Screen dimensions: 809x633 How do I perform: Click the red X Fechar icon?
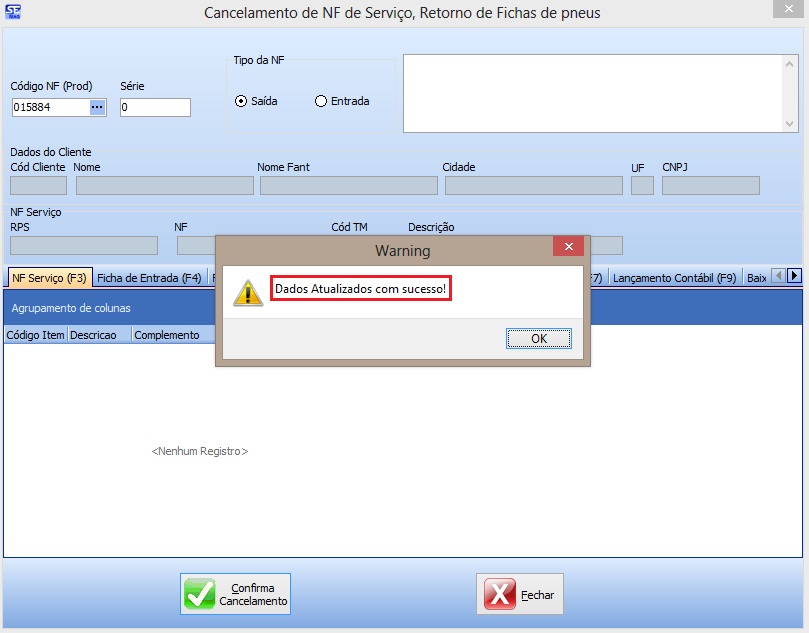[x=500, y=595]
